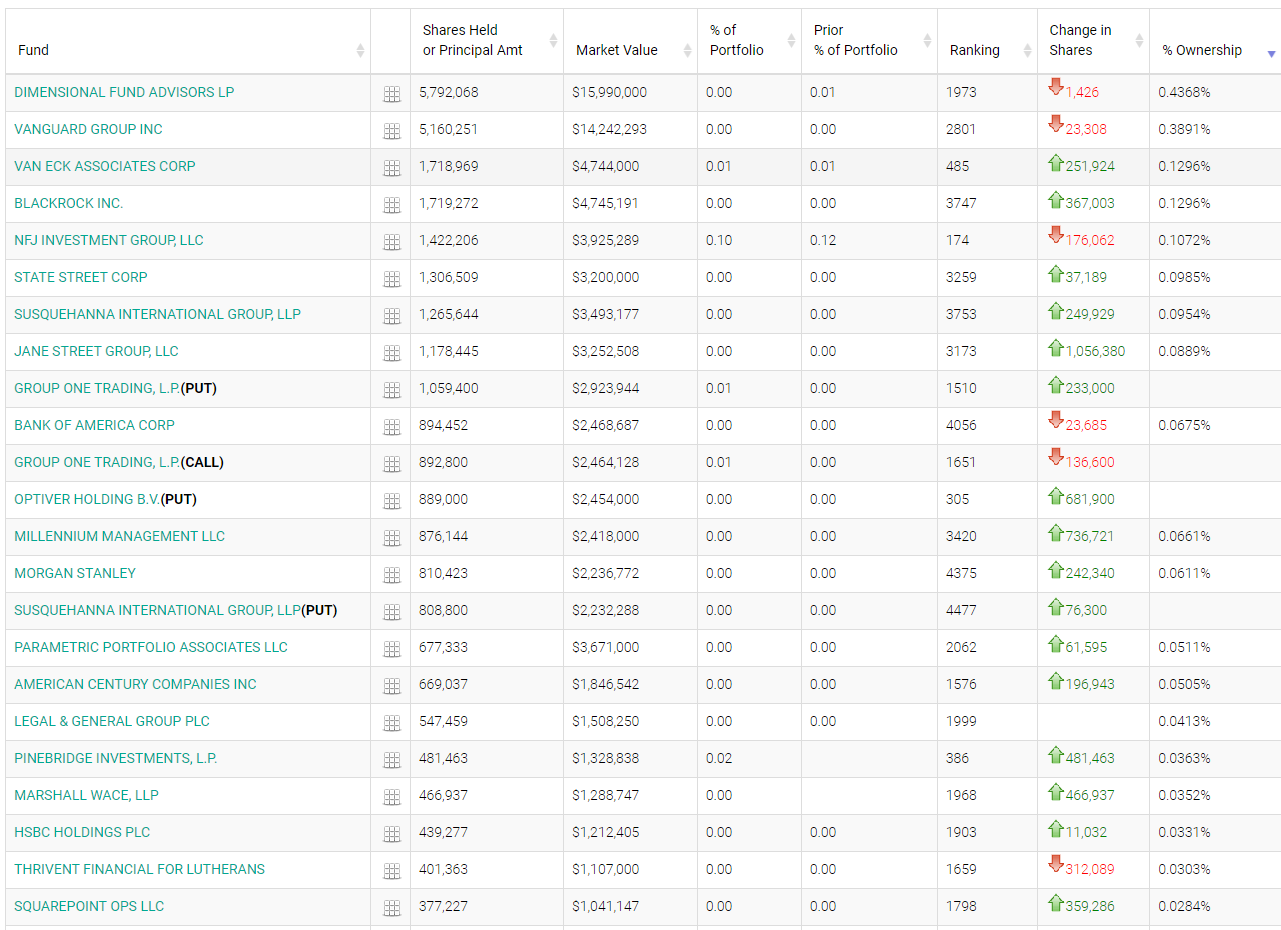Sort by Ranking column arrows
This screenshot has height=930, width=1281.
tap(1027, 50)
